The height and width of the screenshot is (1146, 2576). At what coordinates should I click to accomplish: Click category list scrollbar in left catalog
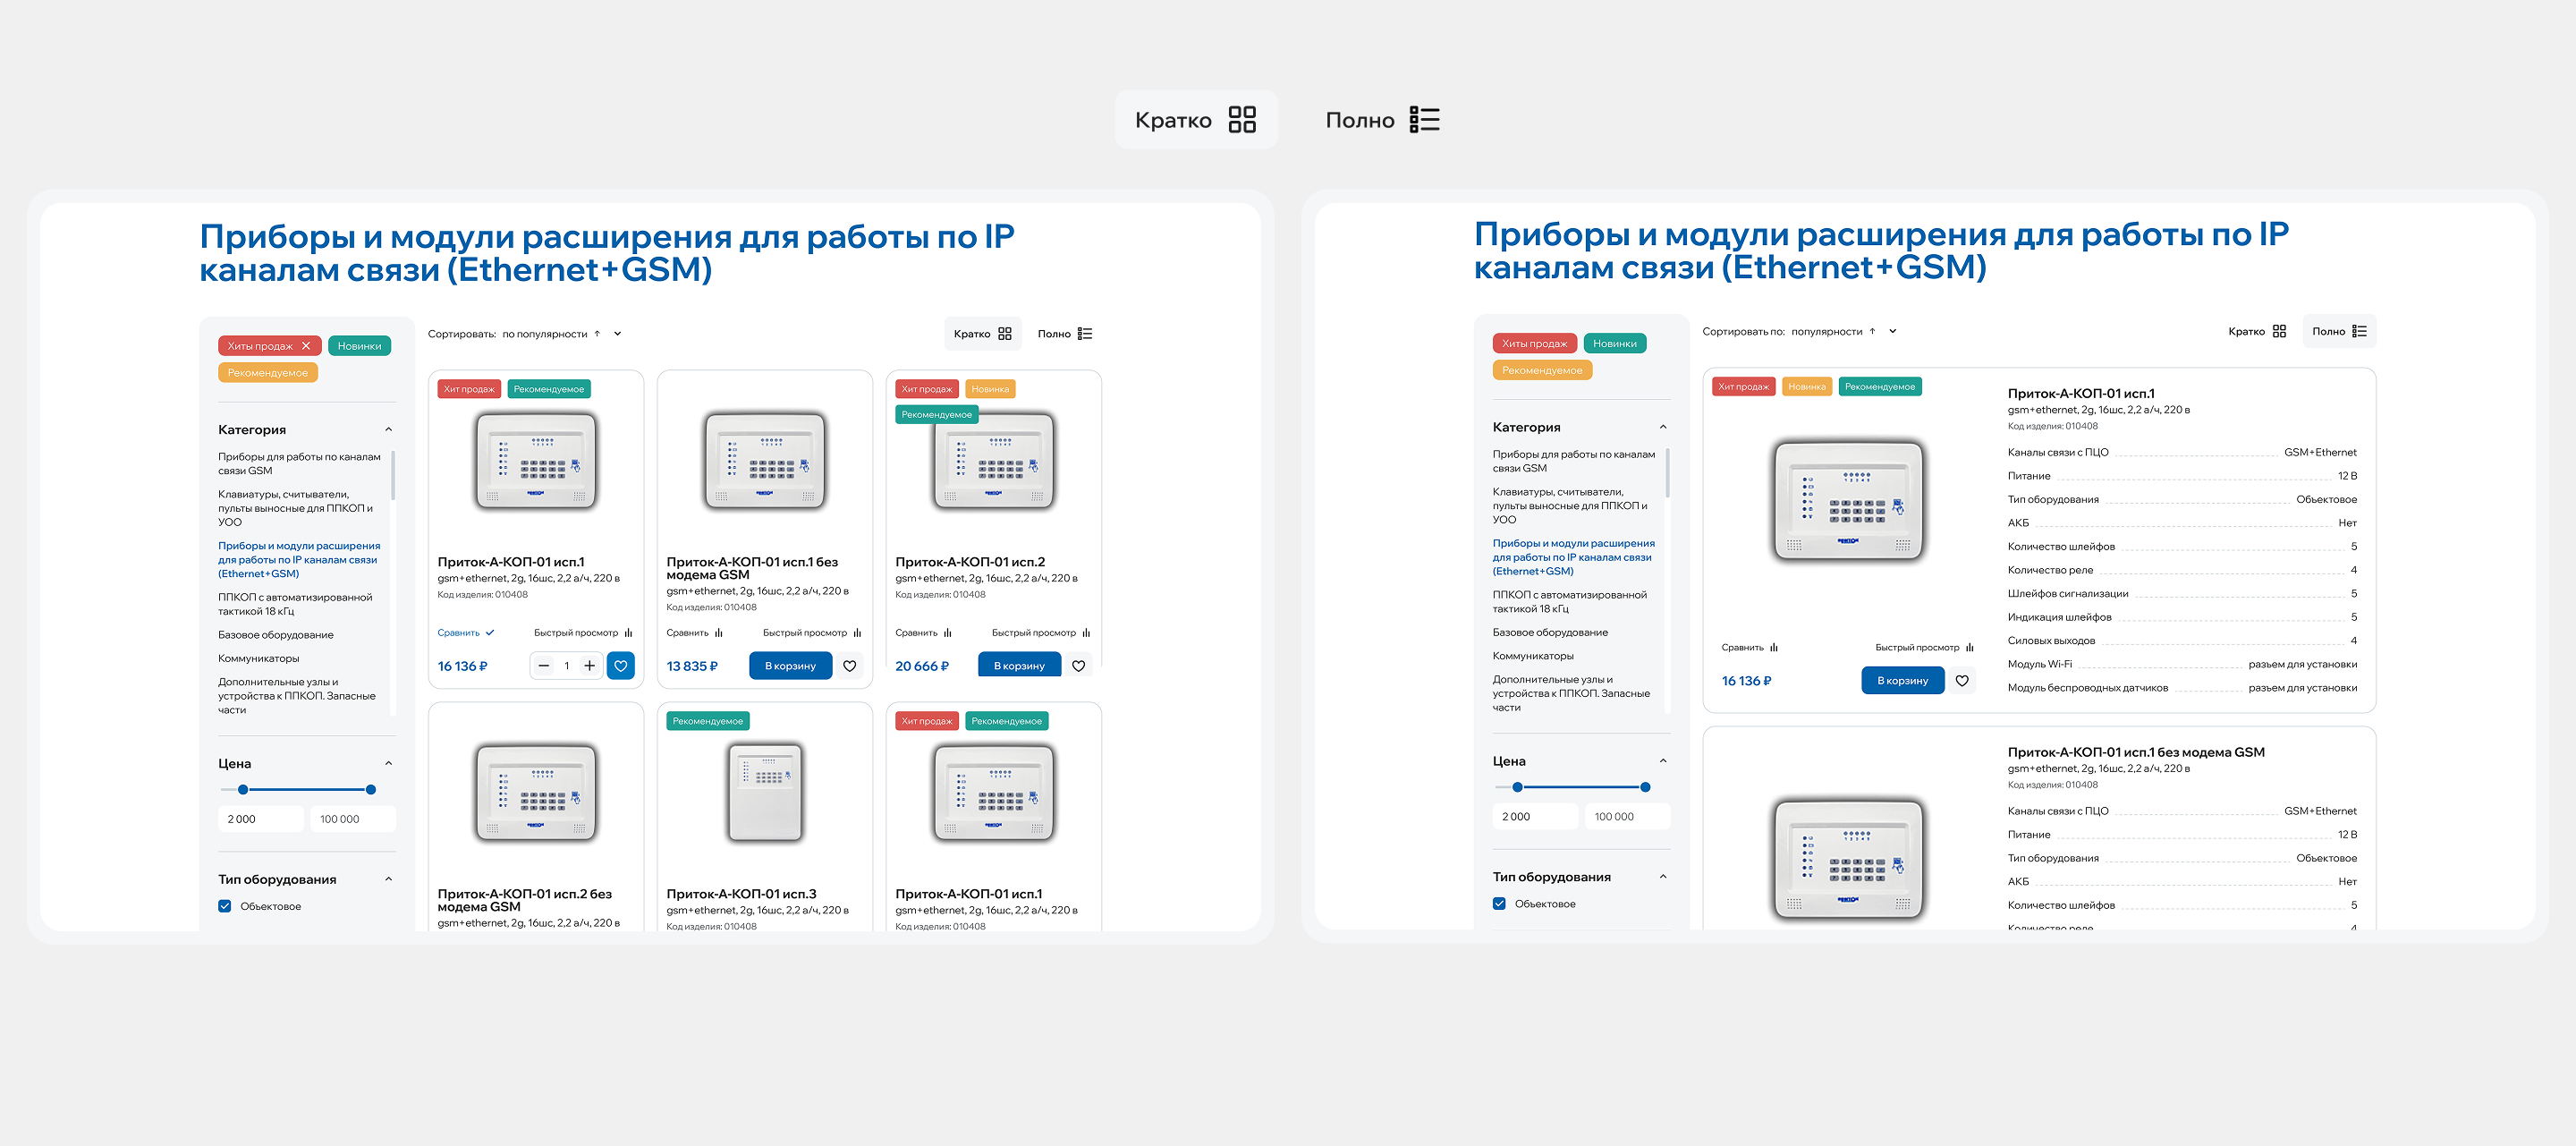click(393, 476)
